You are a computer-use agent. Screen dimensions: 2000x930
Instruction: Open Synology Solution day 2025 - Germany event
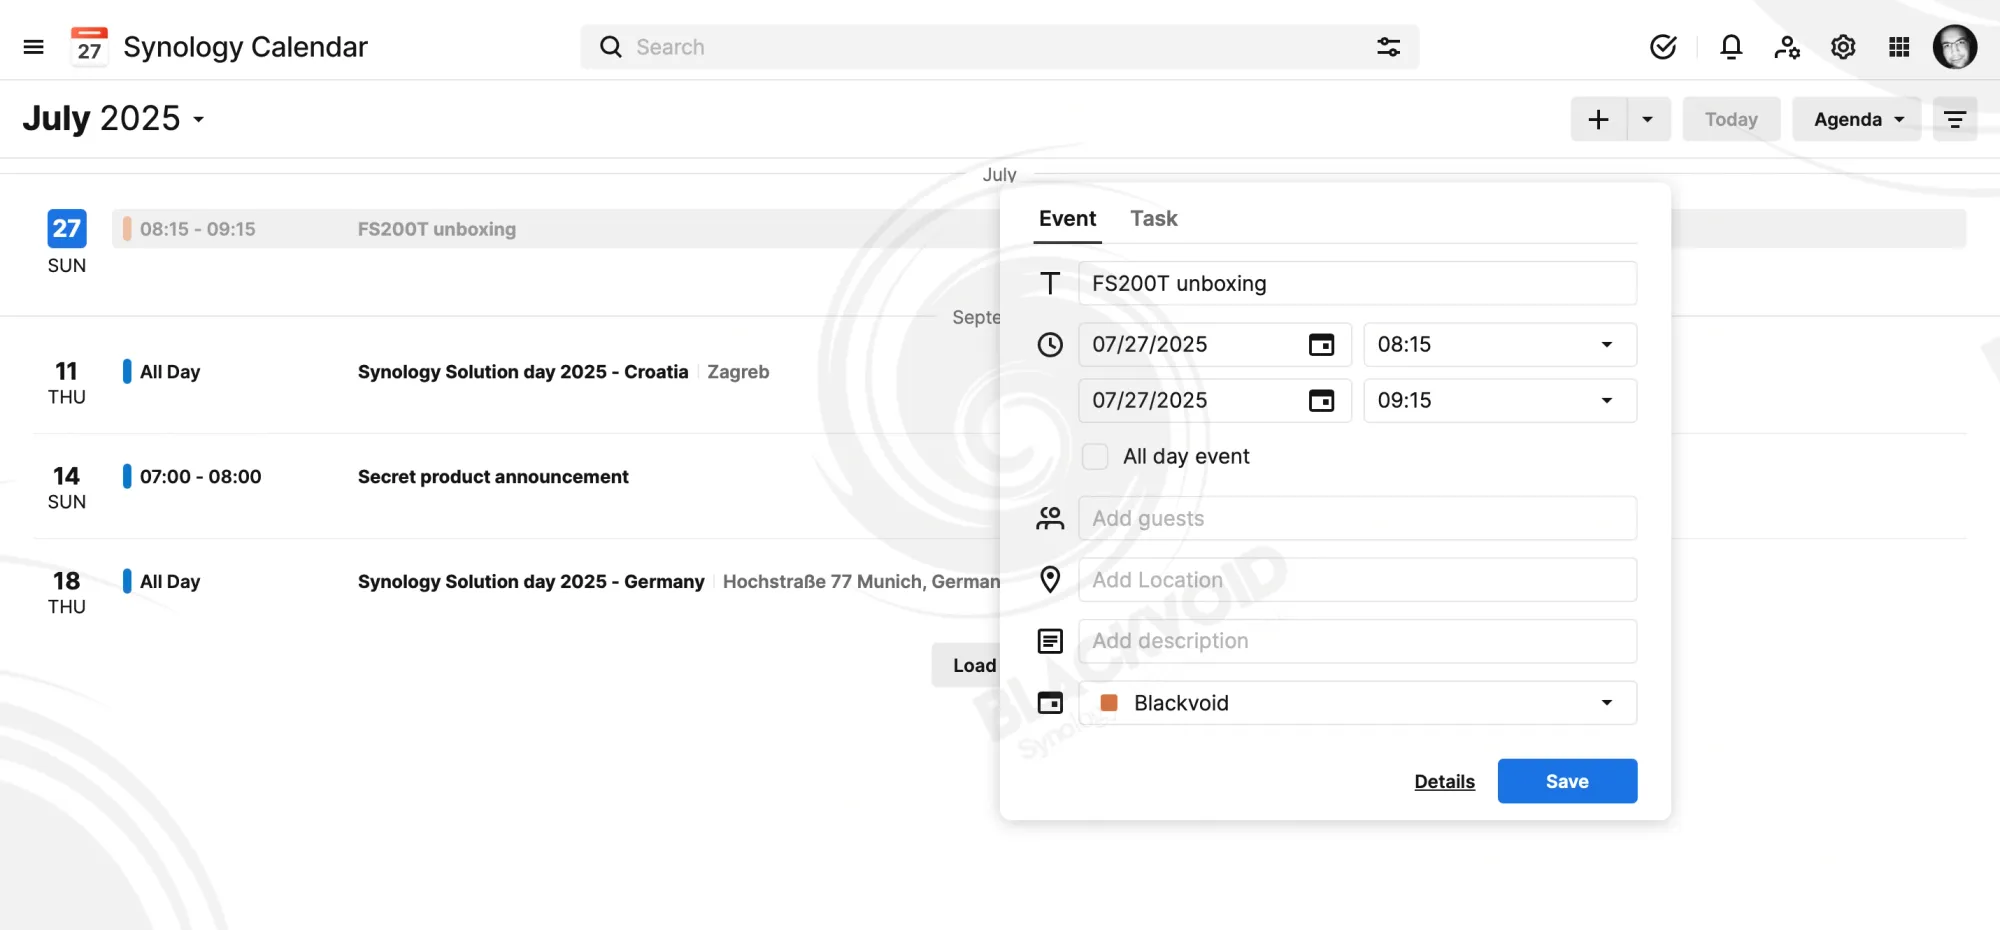tap(531, 582)
